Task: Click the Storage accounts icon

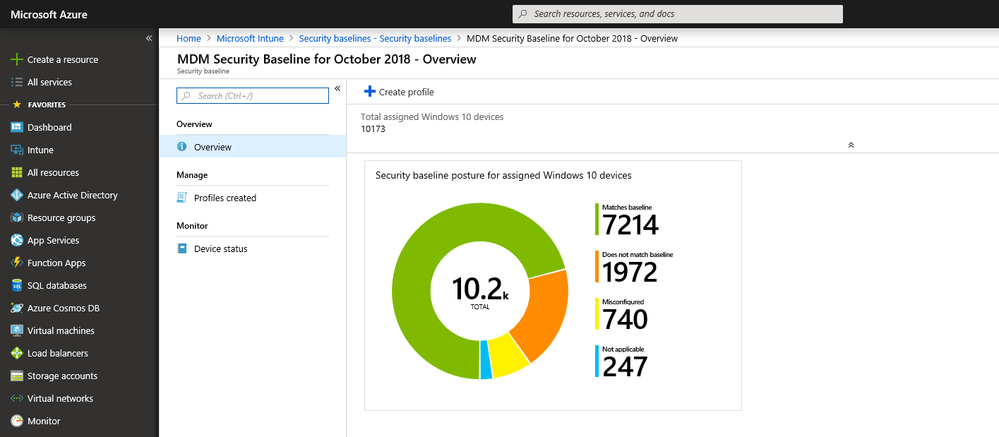Action: (x=17, y=376)
